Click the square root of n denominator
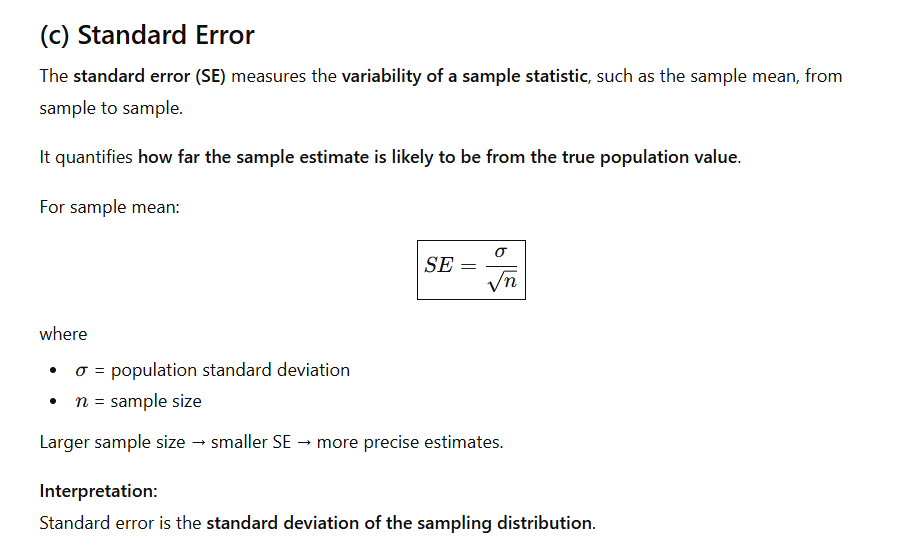The height and width of the screenshot is (557, 913). pos(501,282)
